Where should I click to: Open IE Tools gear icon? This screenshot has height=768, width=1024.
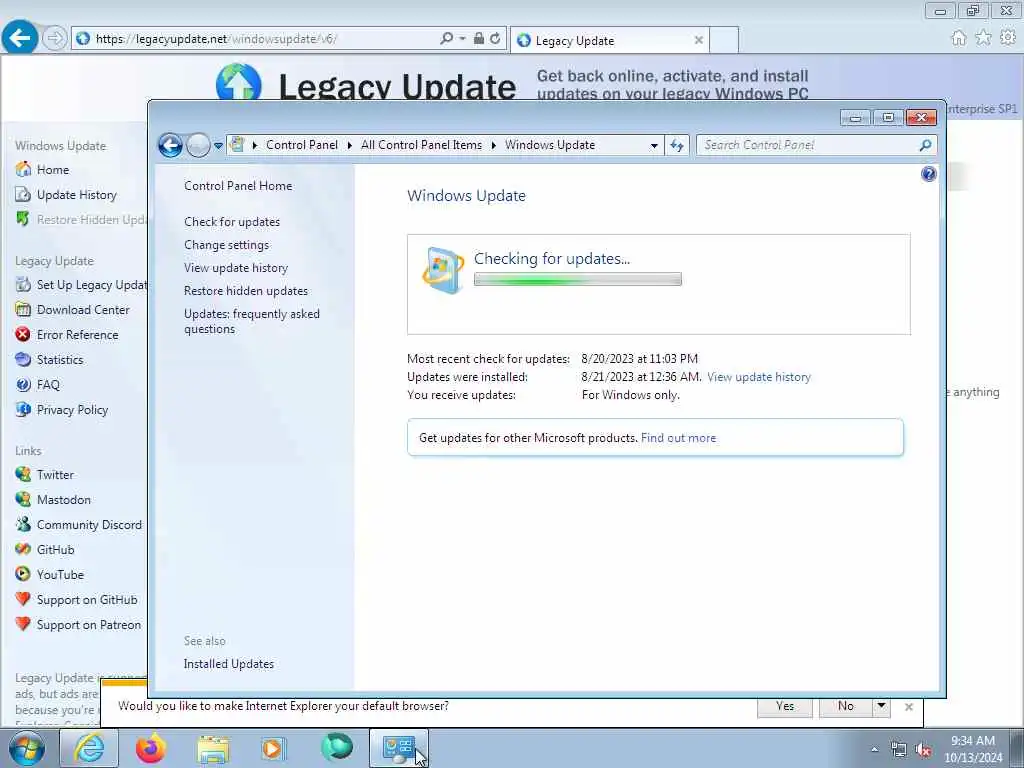[x=1008, y=38]
